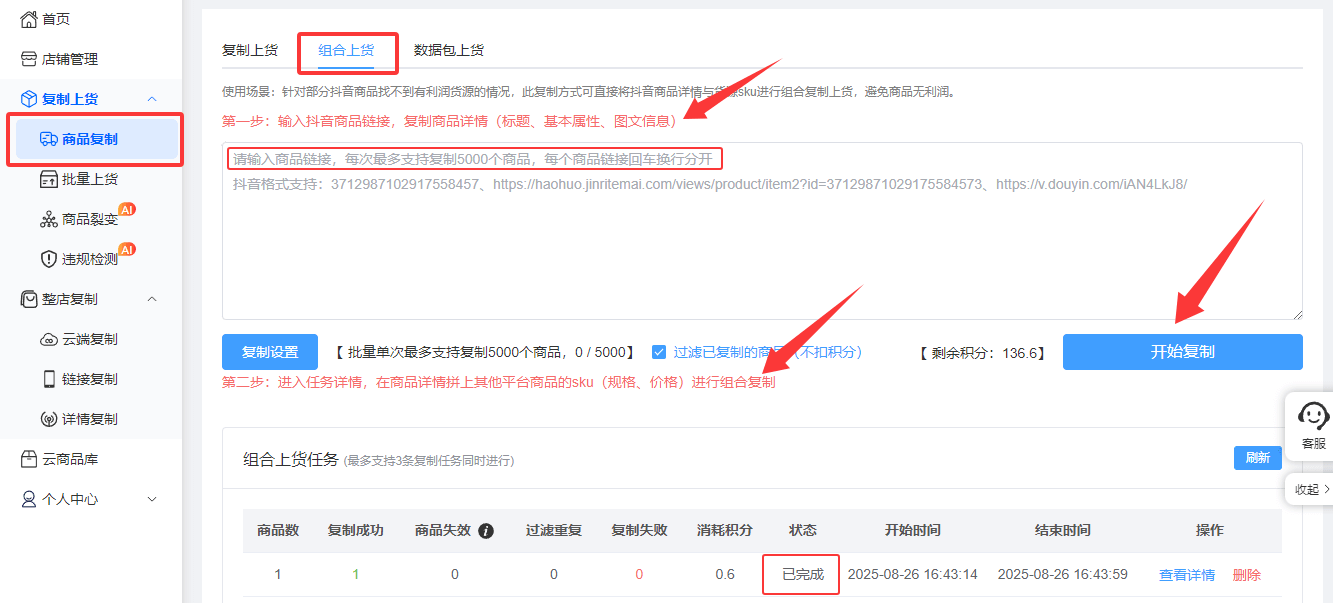Screen dimensions: 1333x603
Task: Toggle the 过滤已复制的商品 checkbox
Action: (x=659, y=352)
